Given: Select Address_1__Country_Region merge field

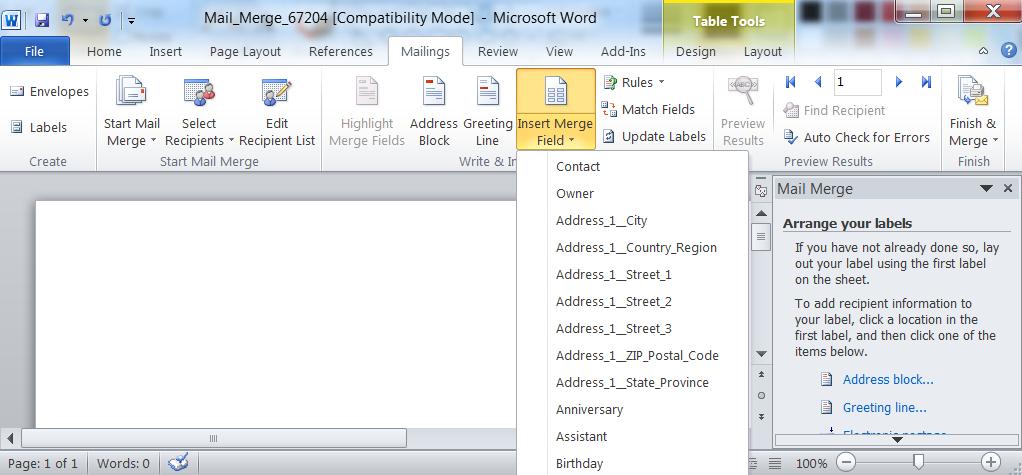Looking at the screenshot, I should coord(632,248).
